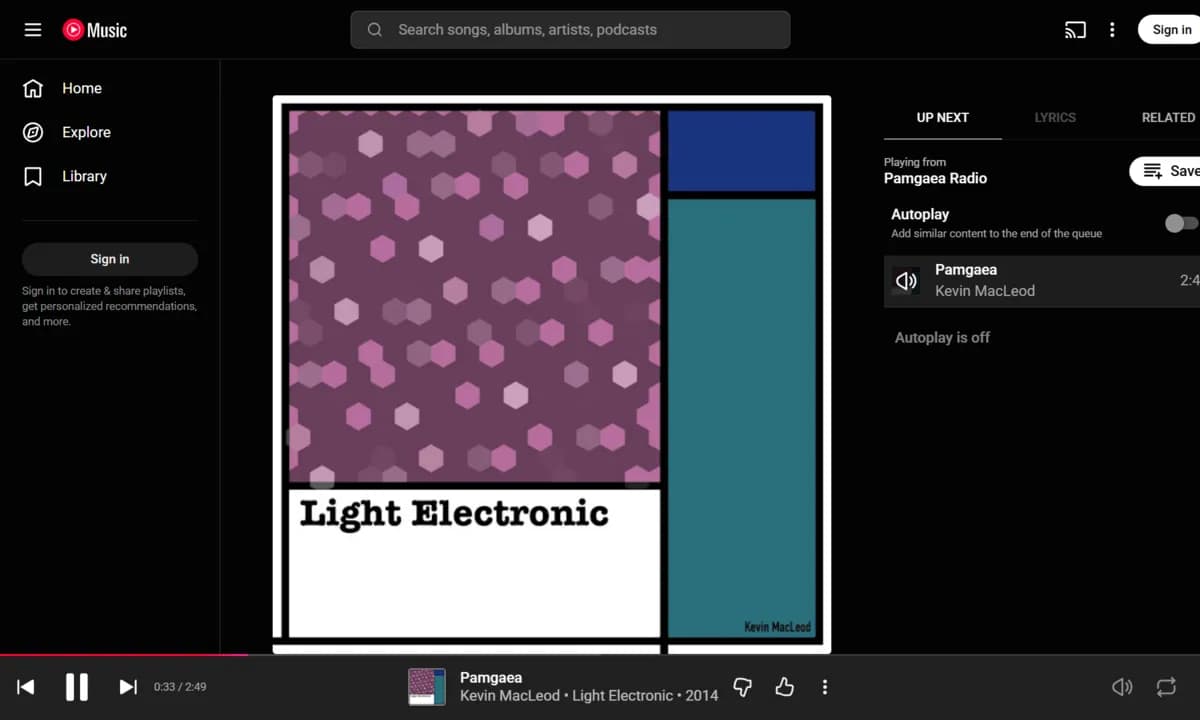
Task: Open the top-right more options menu
Action: (x=1112, y=30)
